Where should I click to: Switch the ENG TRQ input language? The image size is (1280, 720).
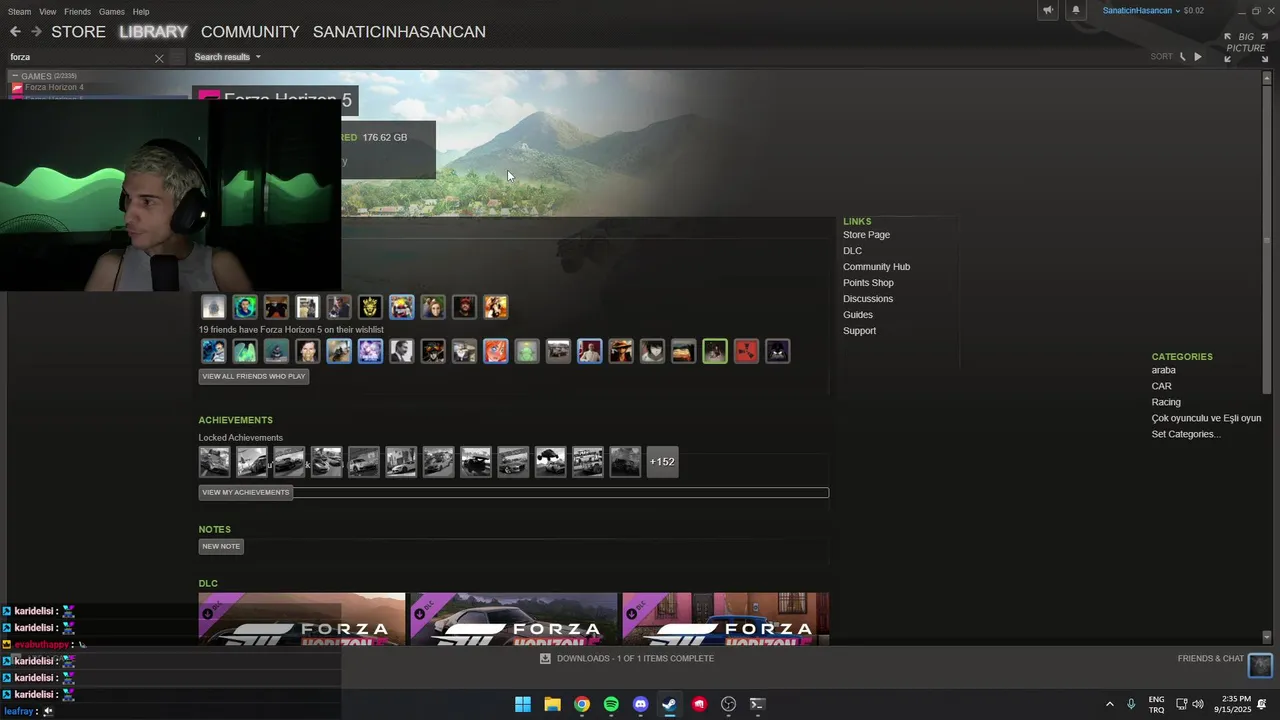[x=1156, y=704]
